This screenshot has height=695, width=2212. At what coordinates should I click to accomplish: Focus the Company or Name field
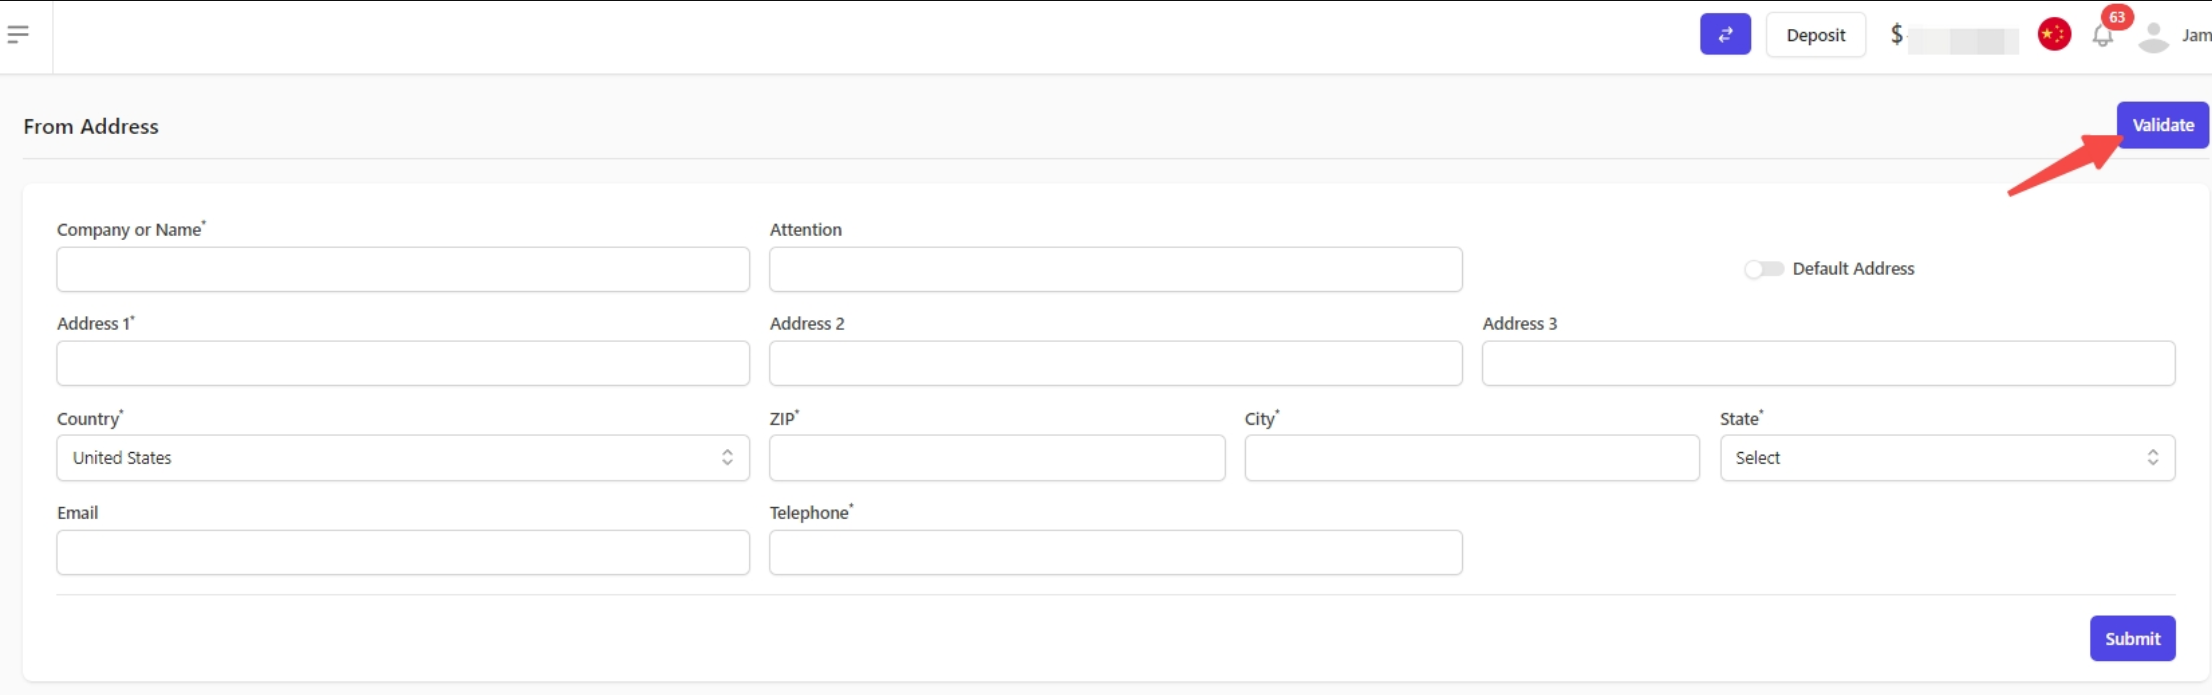pos(403,269)
